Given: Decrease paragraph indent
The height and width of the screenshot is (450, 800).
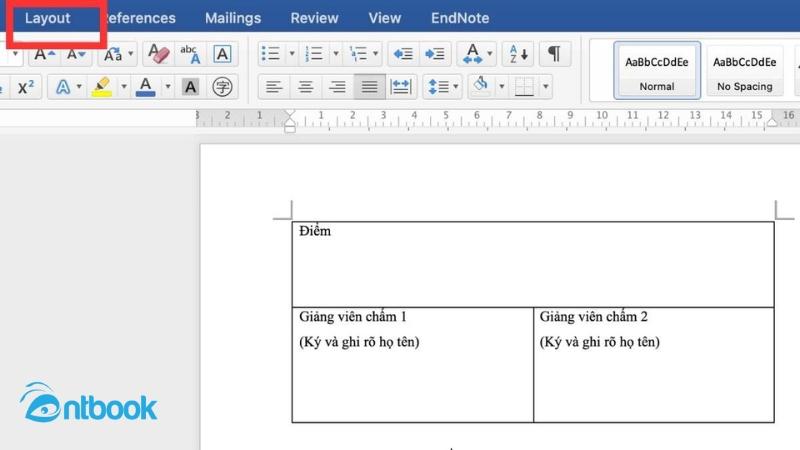Looking at the screenshot, I should pyautogui.click(x=403, y=54).
